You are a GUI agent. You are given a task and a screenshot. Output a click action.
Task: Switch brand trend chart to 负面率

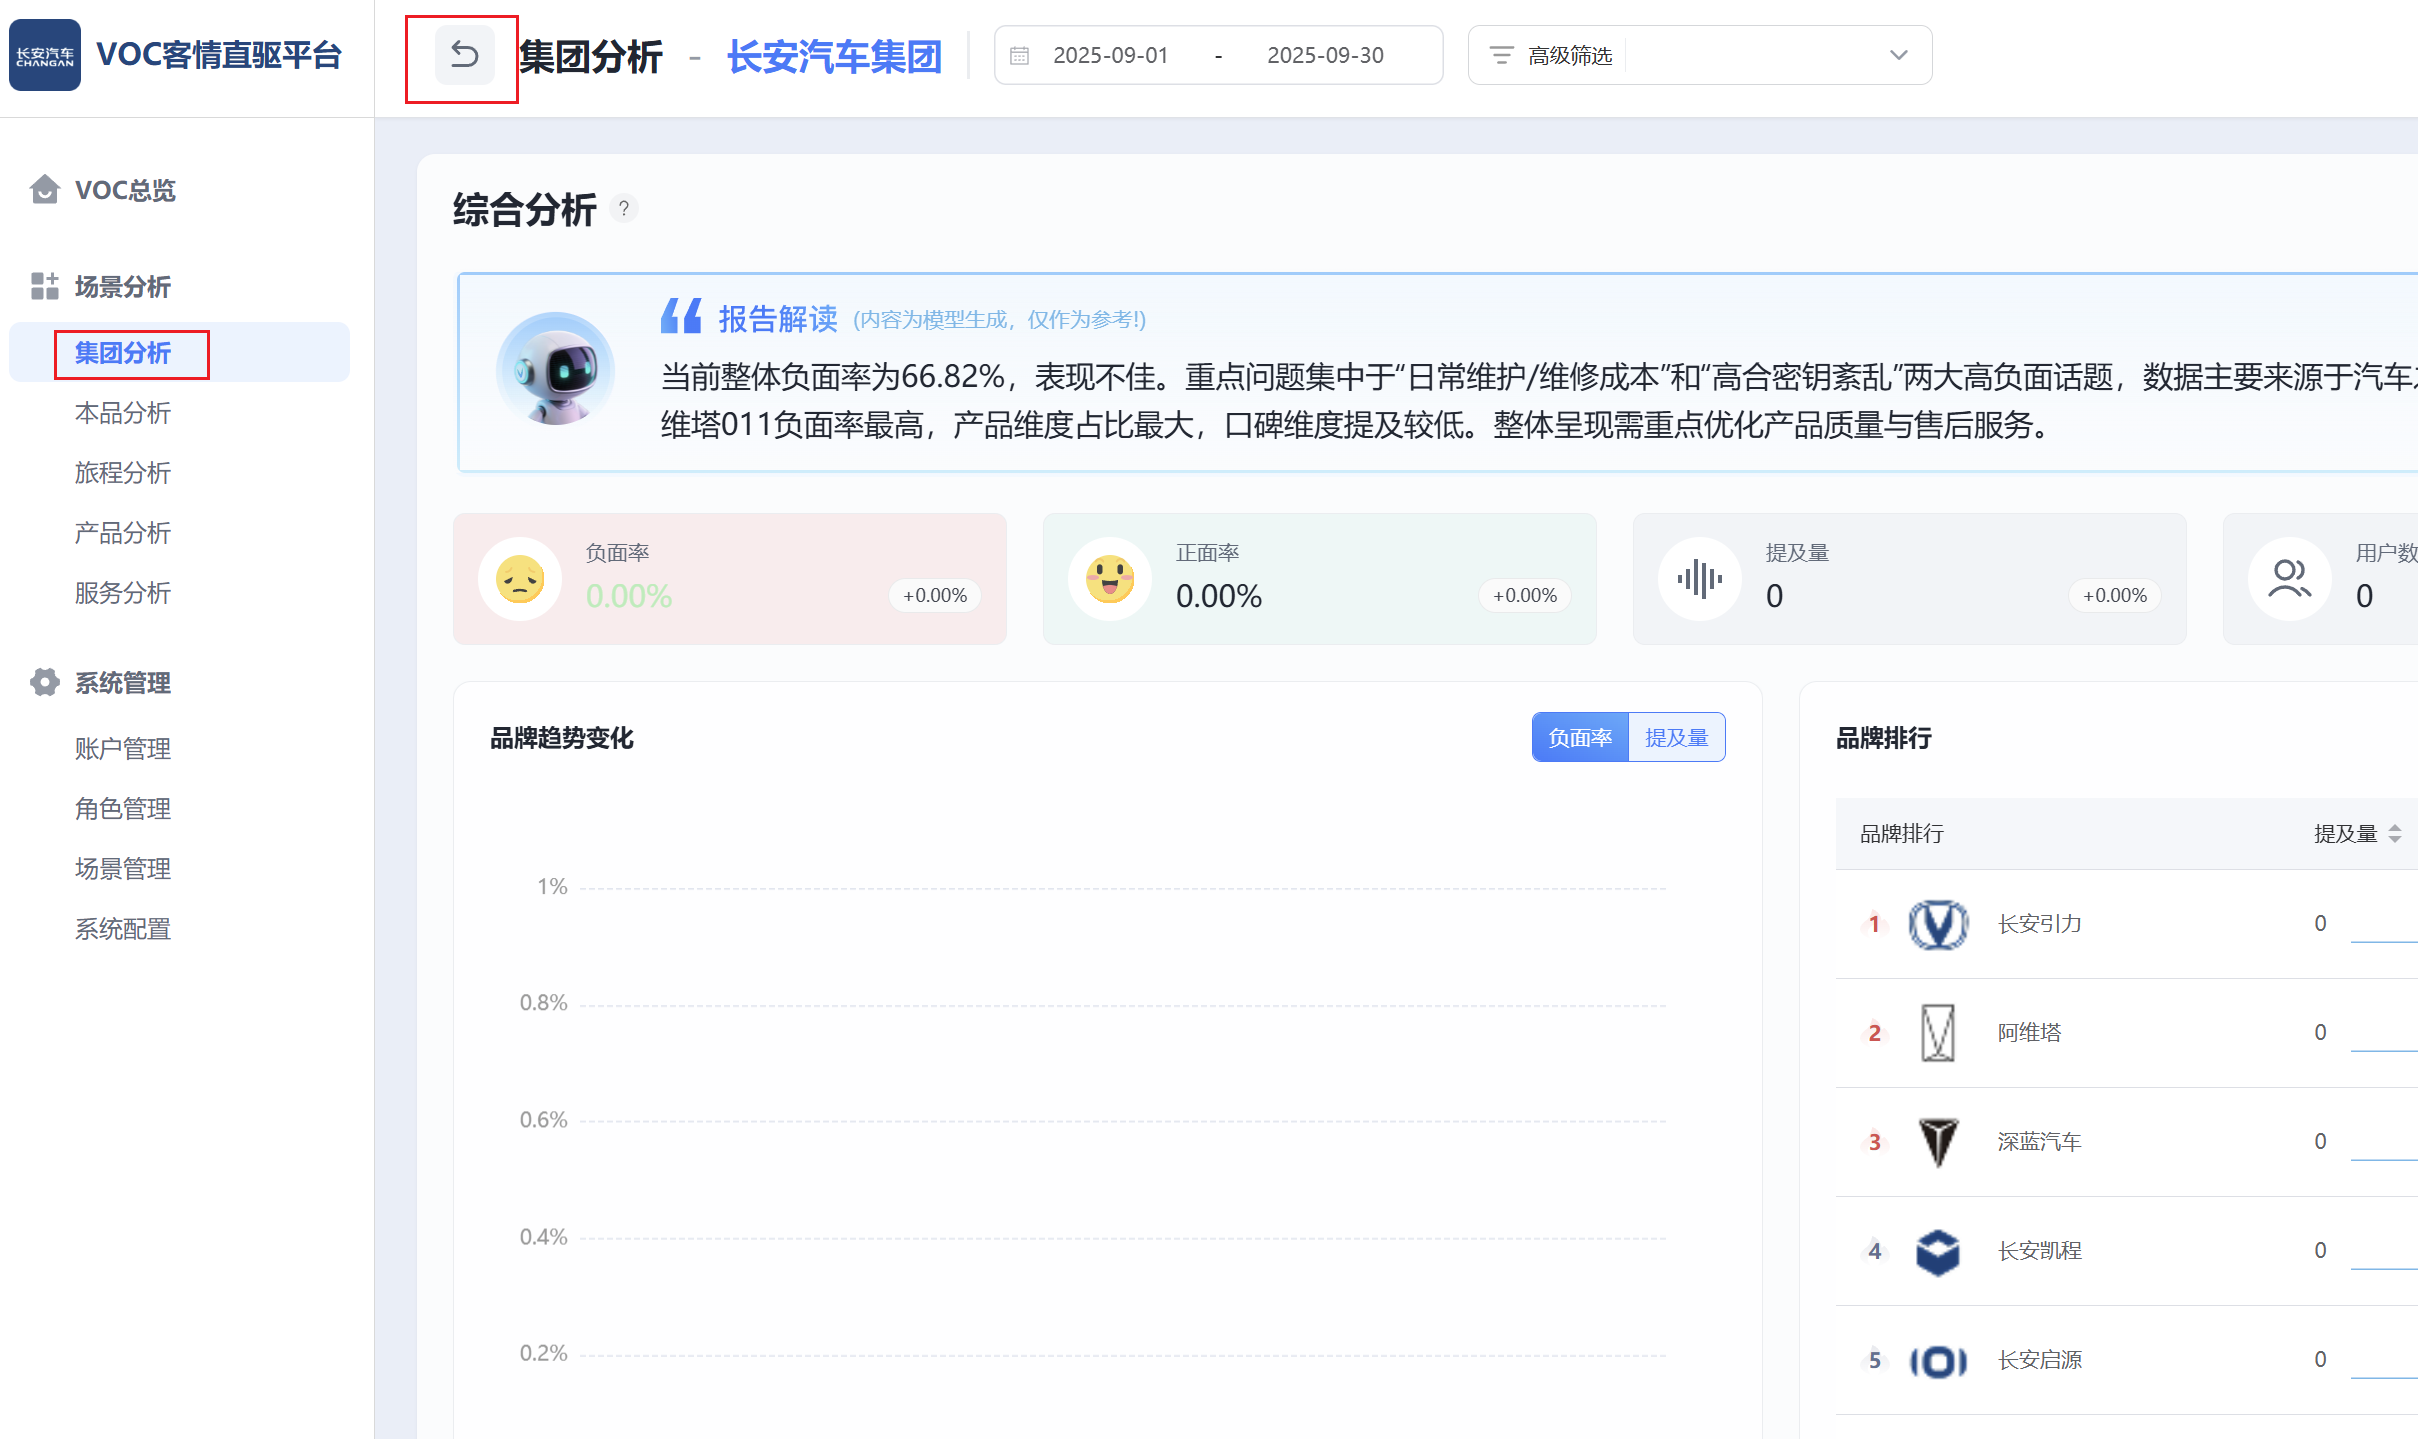click(x=1580, y=738)
